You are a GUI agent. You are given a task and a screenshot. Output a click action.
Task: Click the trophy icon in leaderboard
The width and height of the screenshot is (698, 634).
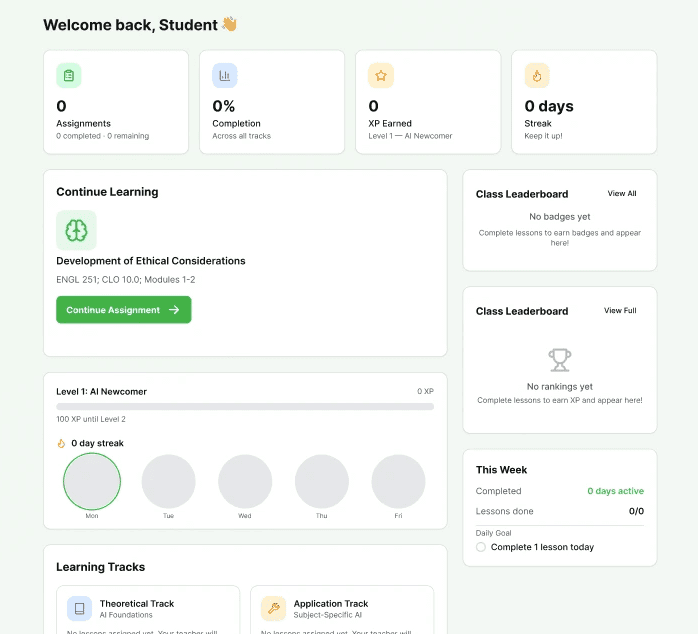pos(560,360)
